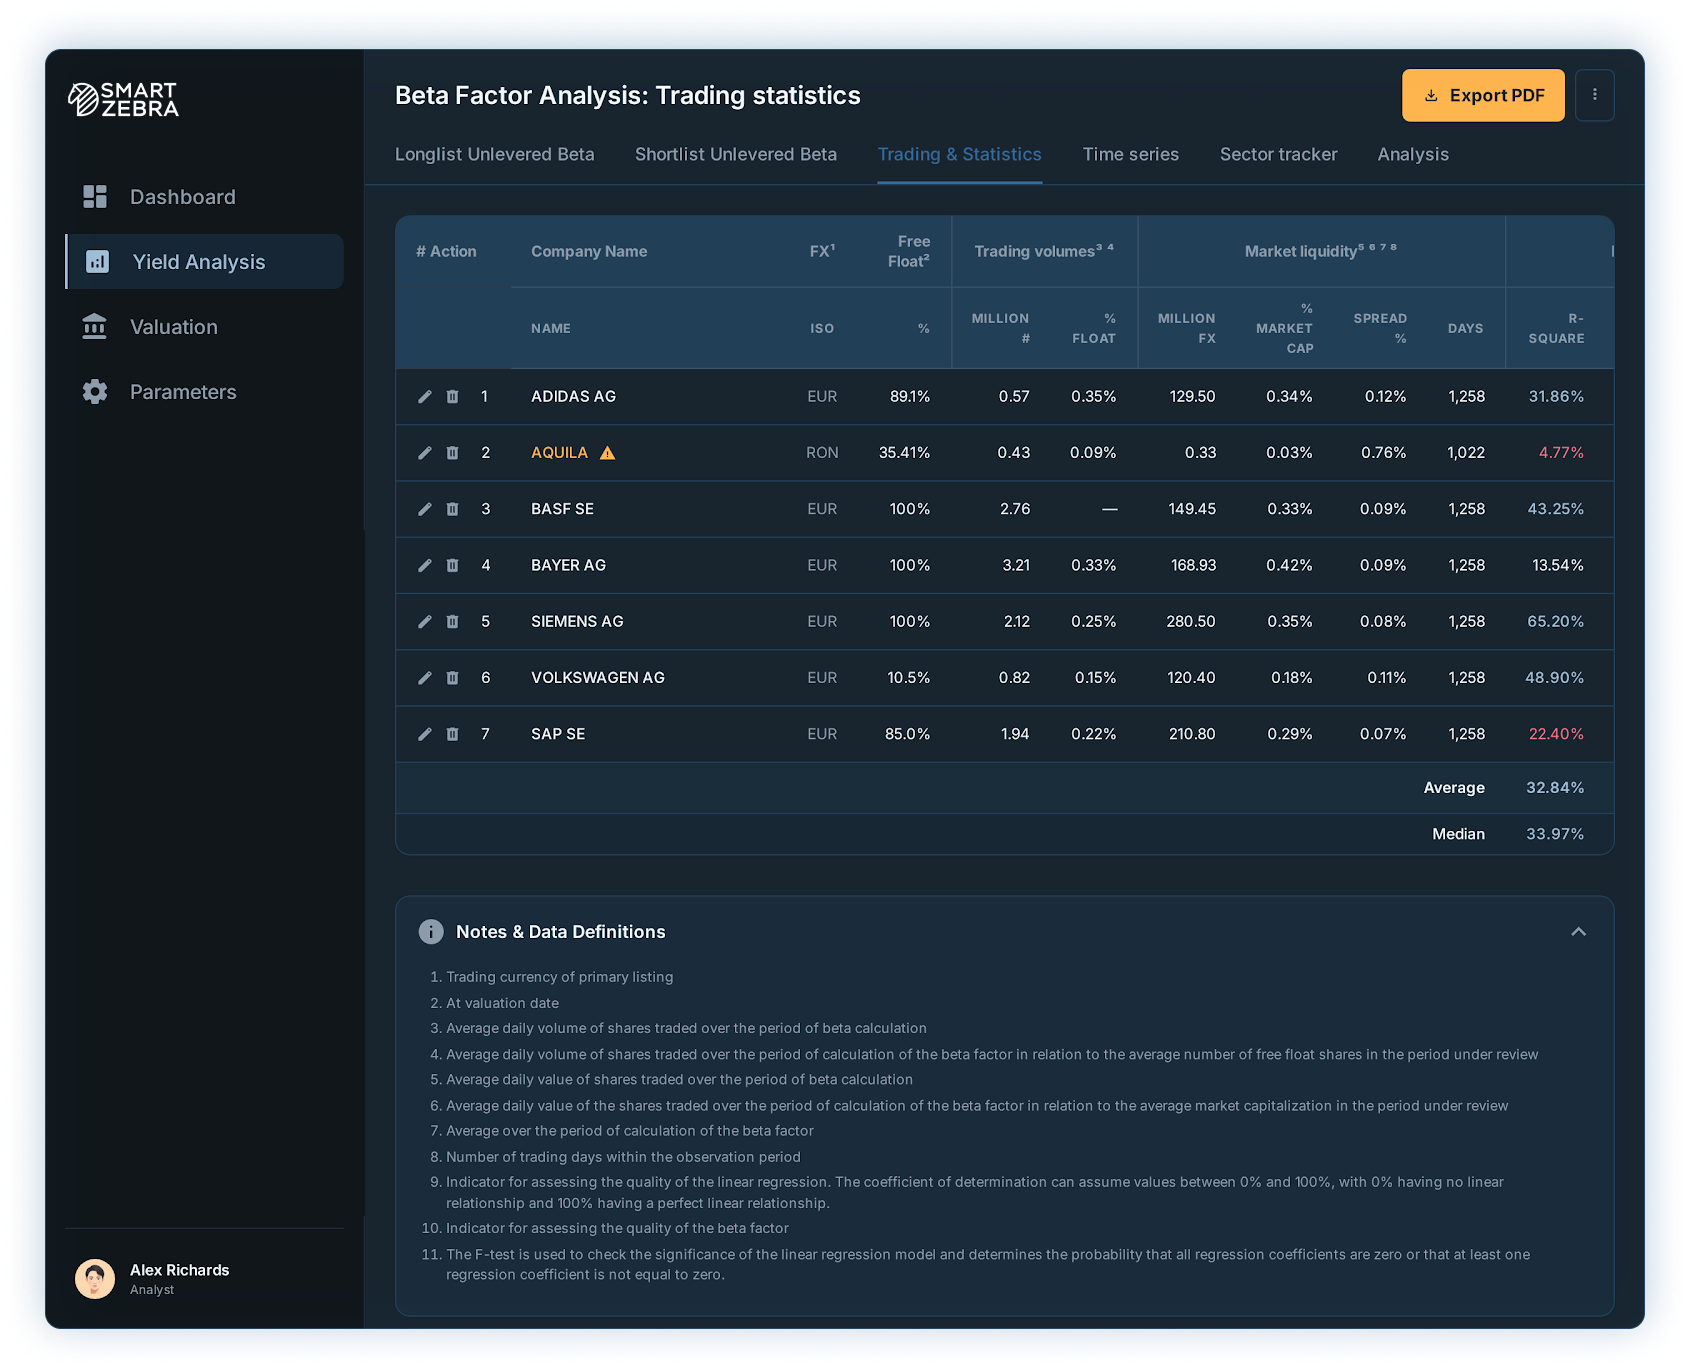Screen dimensions: 1690x1370
Task: Click the red 22.40% R-square value
Action: point(1557,734)
